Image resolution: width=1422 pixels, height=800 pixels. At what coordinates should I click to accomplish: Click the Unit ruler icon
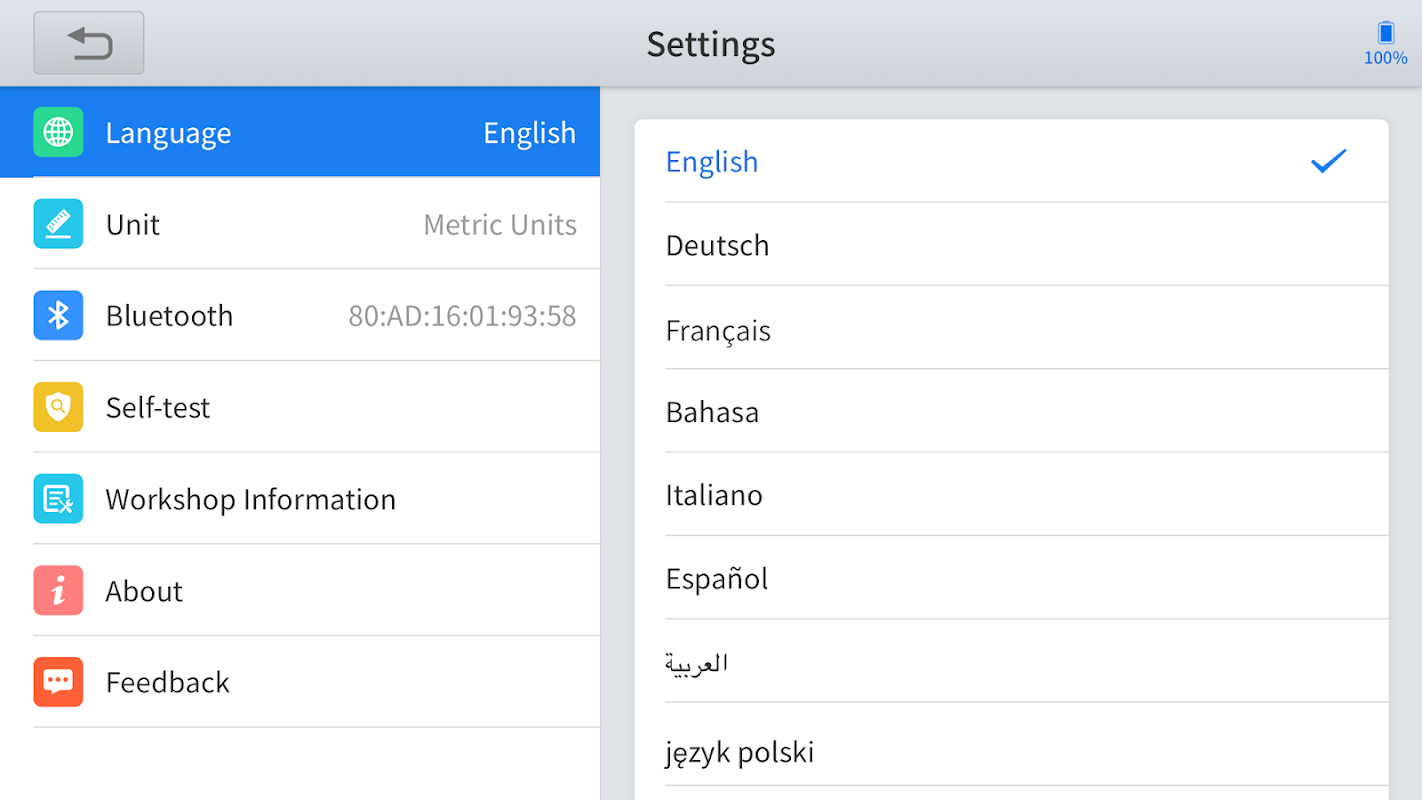[58, 224]
